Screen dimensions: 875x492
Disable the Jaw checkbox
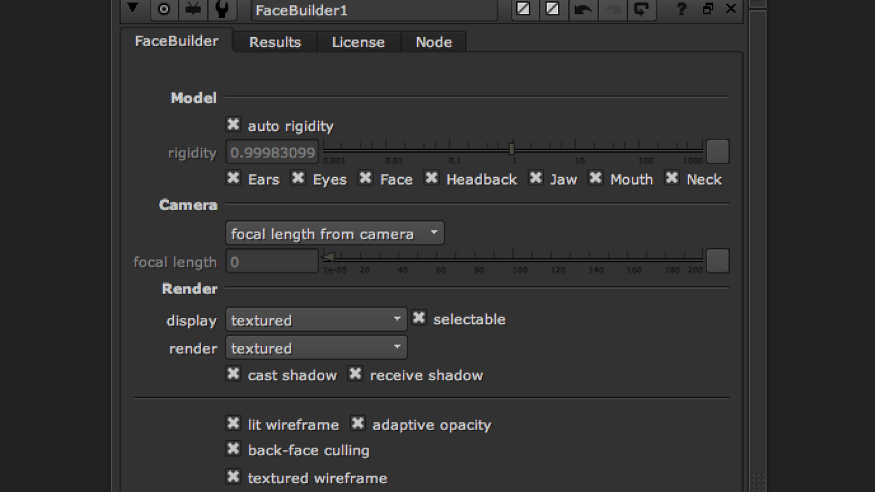pos(536,178)
